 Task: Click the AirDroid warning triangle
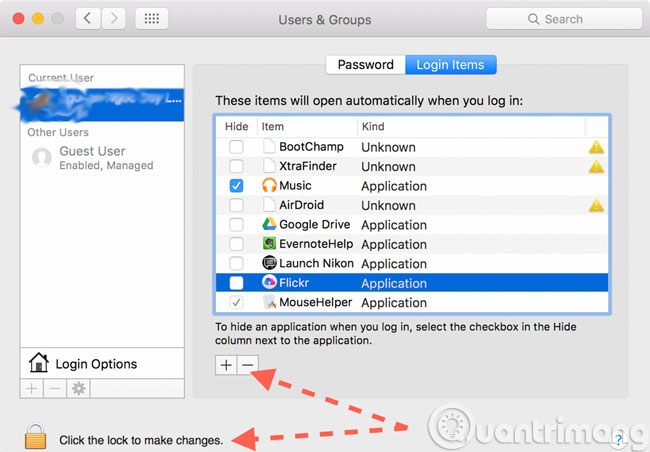(596, 205)
